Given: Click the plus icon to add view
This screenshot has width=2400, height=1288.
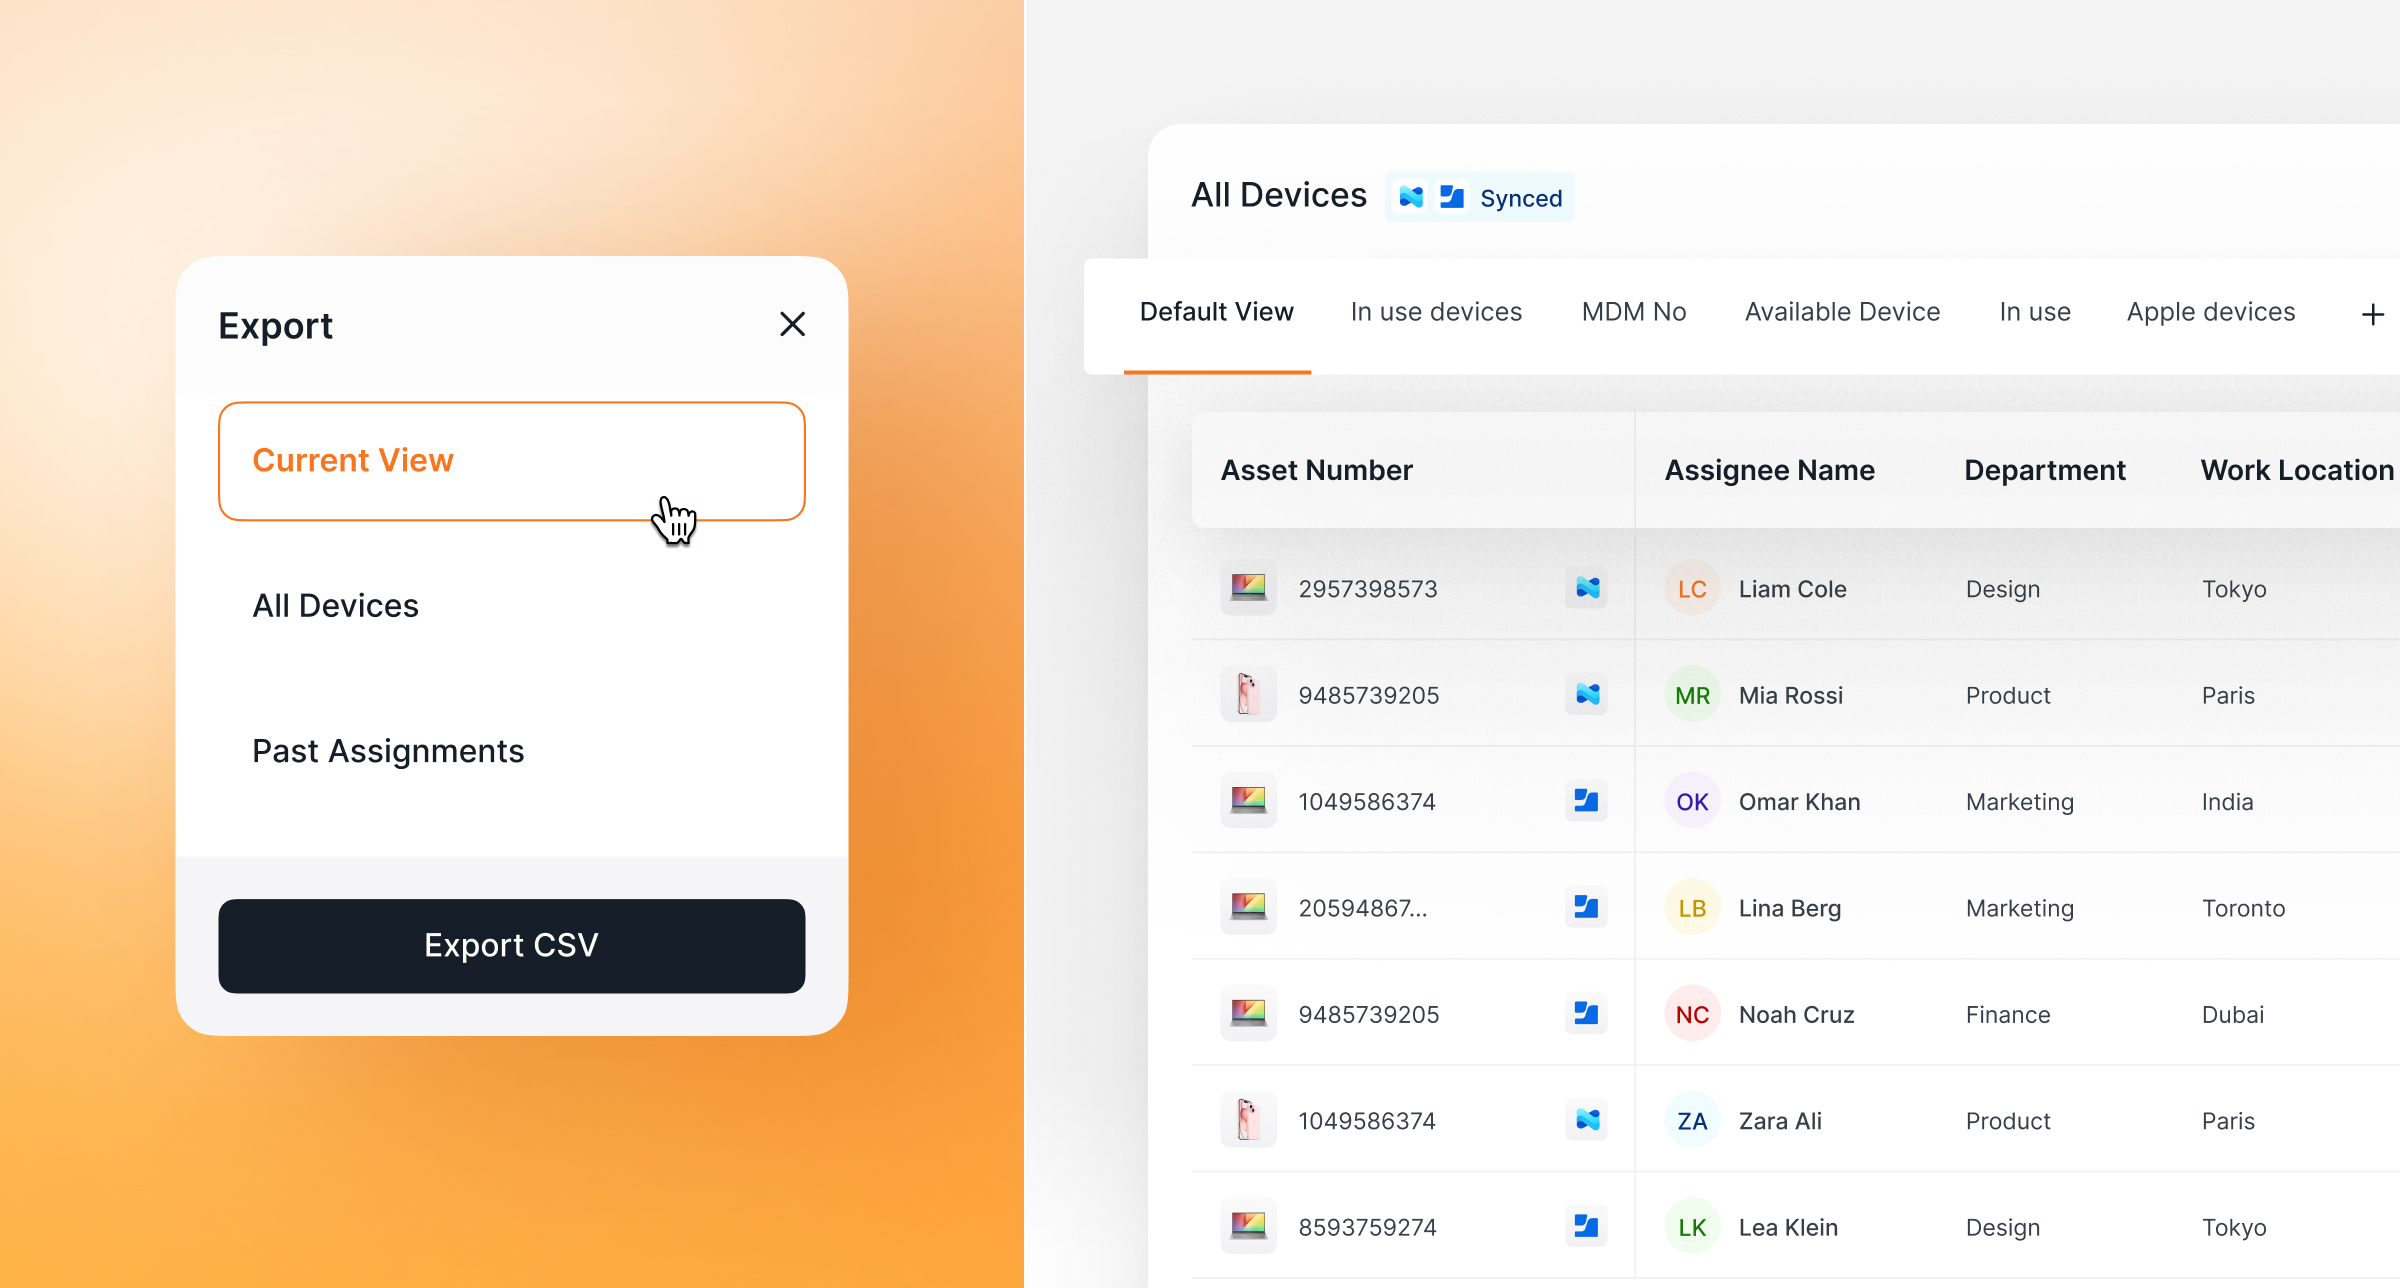Looking at the screenshot, I should pos(2372,315).
